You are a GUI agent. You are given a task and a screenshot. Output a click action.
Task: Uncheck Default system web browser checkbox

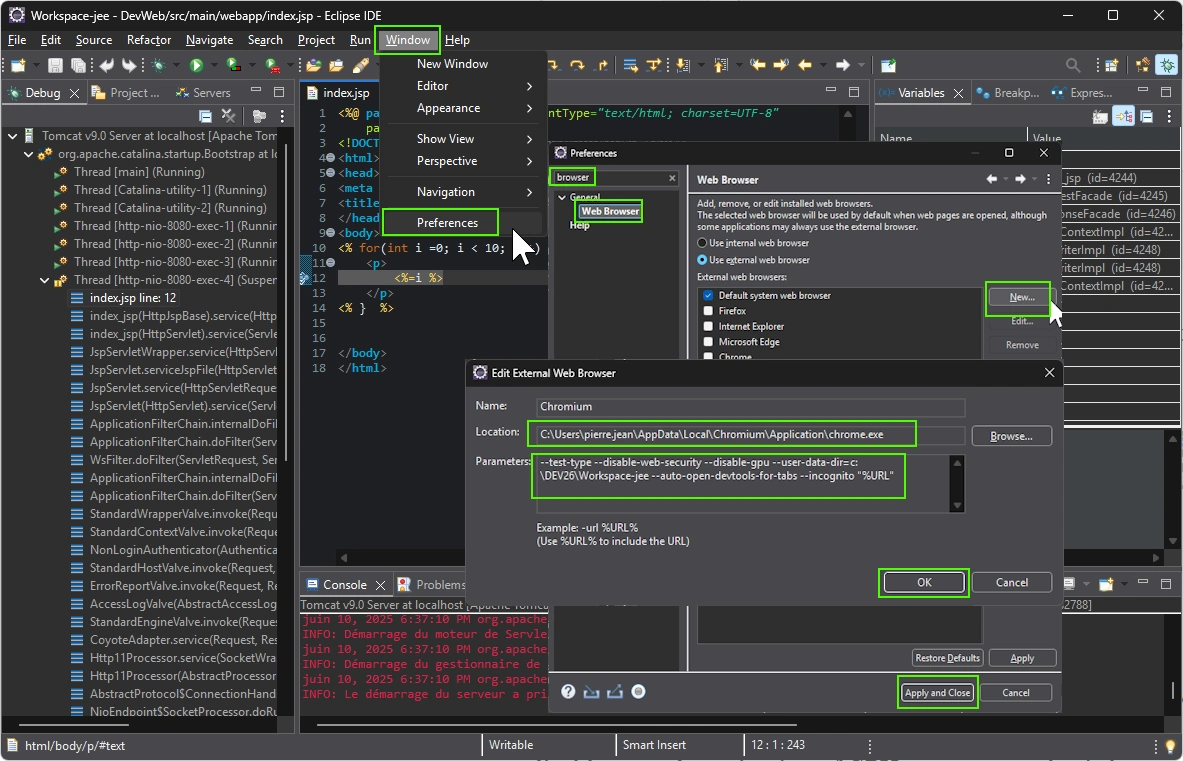pos(708,295)
